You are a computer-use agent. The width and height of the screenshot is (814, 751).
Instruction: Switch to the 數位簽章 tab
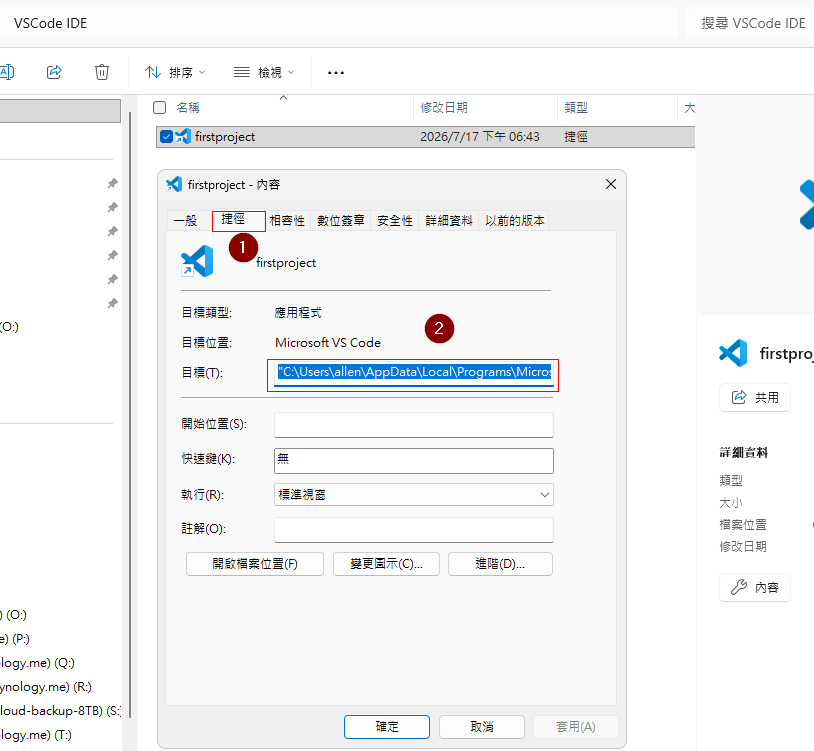341,221
